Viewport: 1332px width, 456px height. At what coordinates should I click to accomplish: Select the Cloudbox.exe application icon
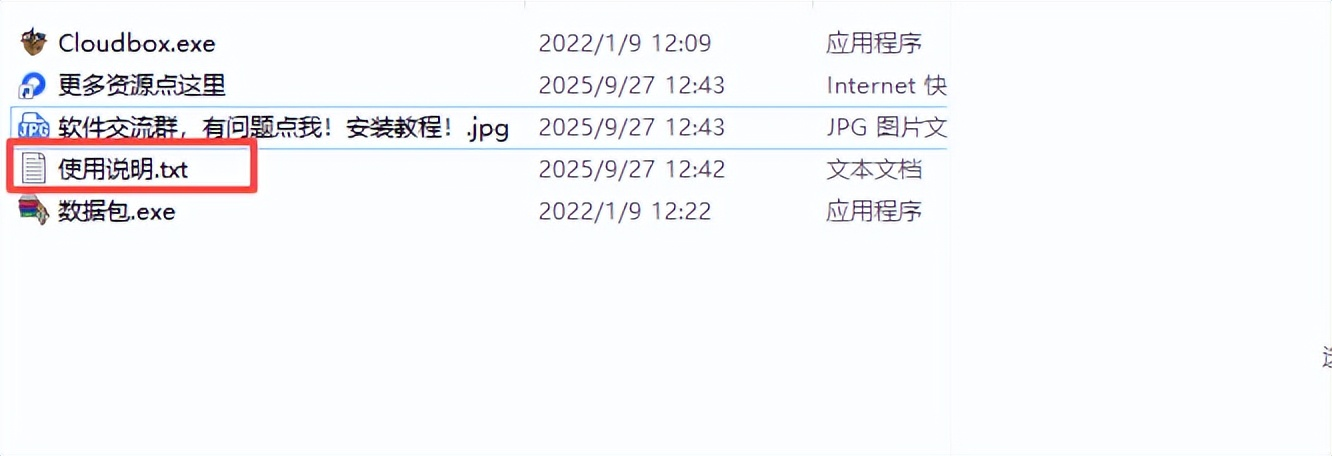[x=34, y=44]
